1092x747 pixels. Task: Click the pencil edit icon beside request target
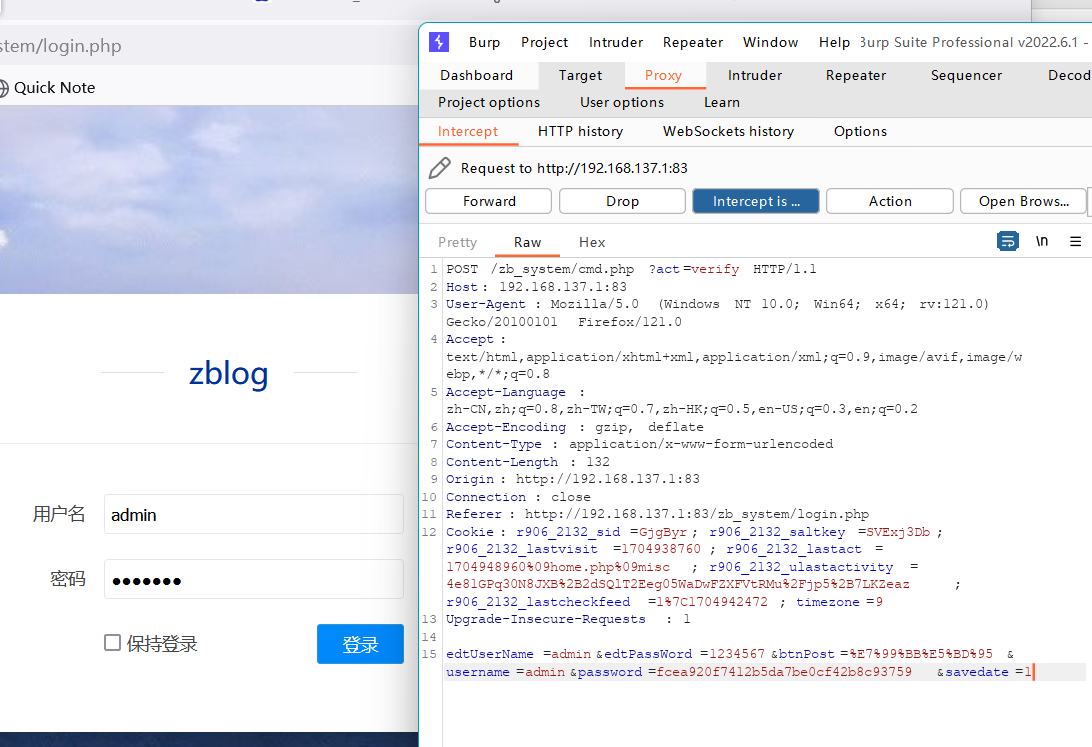point(439,168)
